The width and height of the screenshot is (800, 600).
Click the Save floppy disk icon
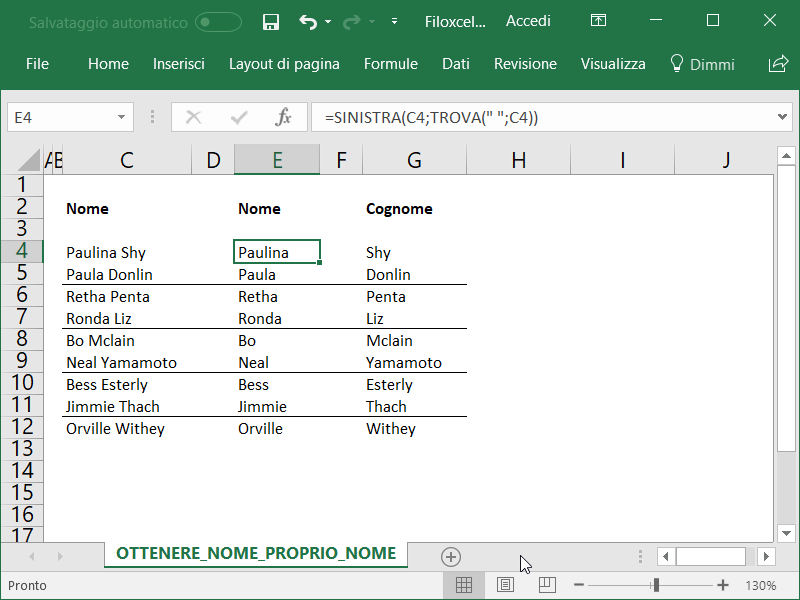pos(270,22)
